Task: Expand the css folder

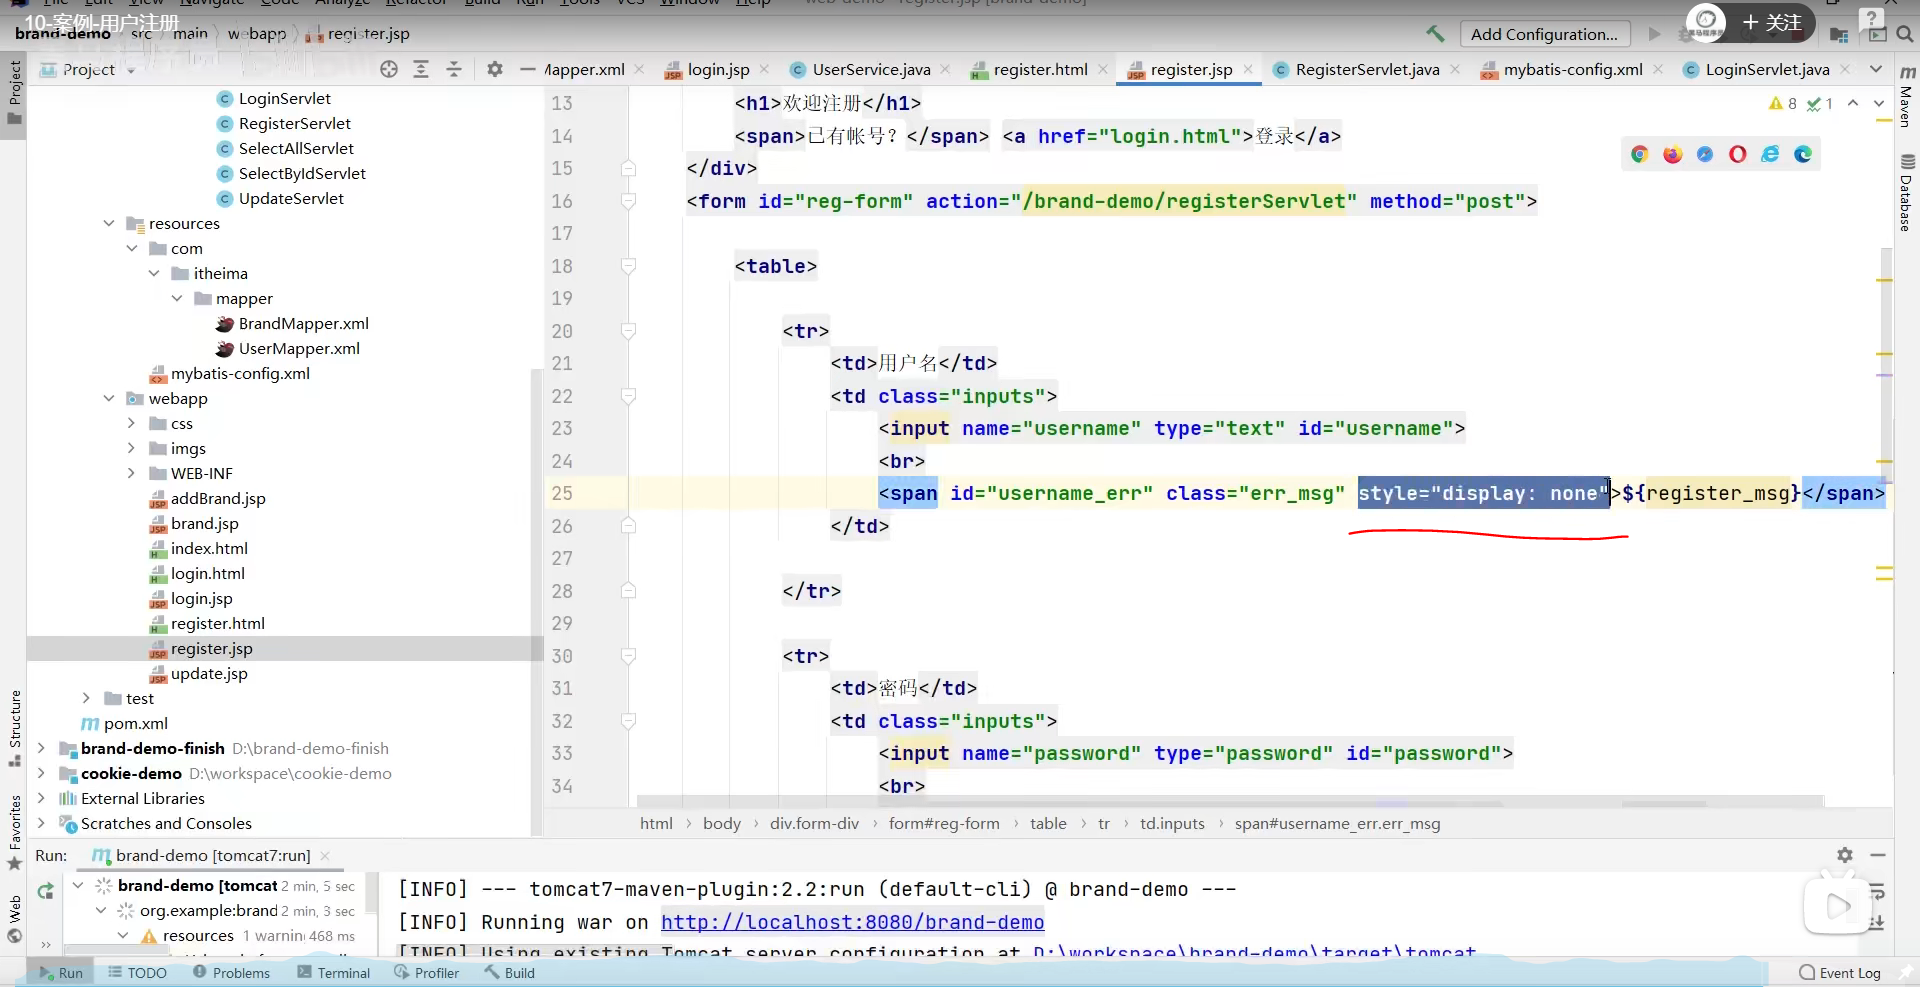Action: pyautogui.click(x=131, y=423)
